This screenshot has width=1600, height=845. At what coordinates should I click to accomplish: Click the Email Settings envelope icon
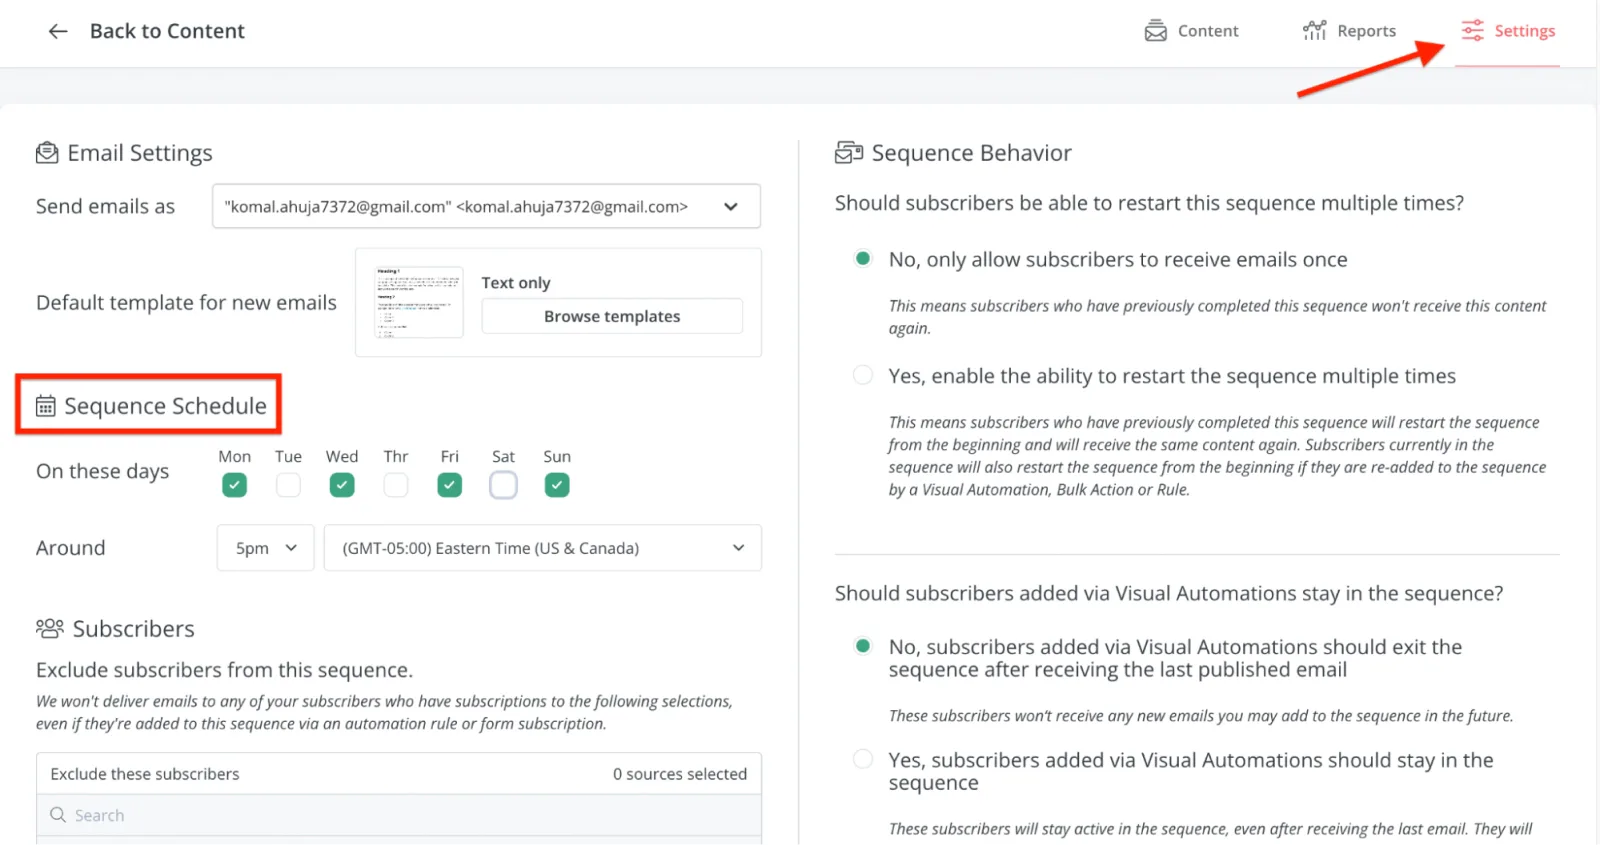click(x=47, y=153)
